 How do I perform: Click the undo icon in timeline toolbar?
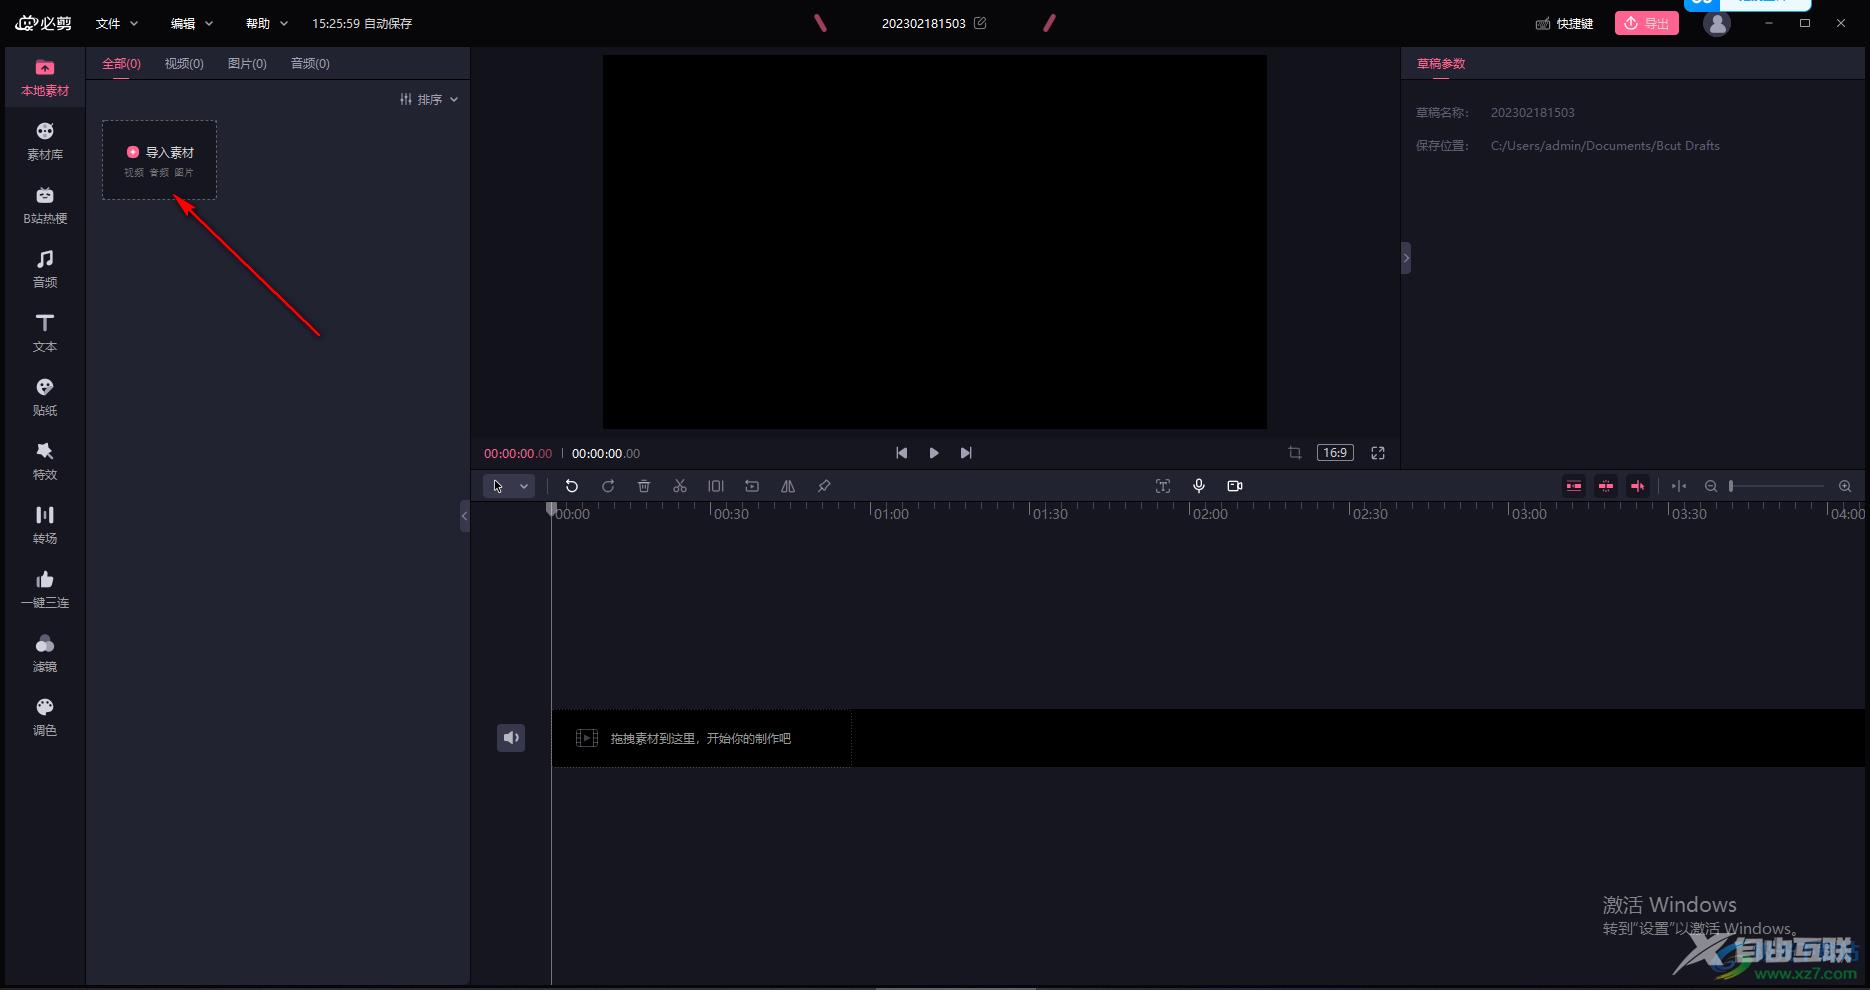pos(572,486)
